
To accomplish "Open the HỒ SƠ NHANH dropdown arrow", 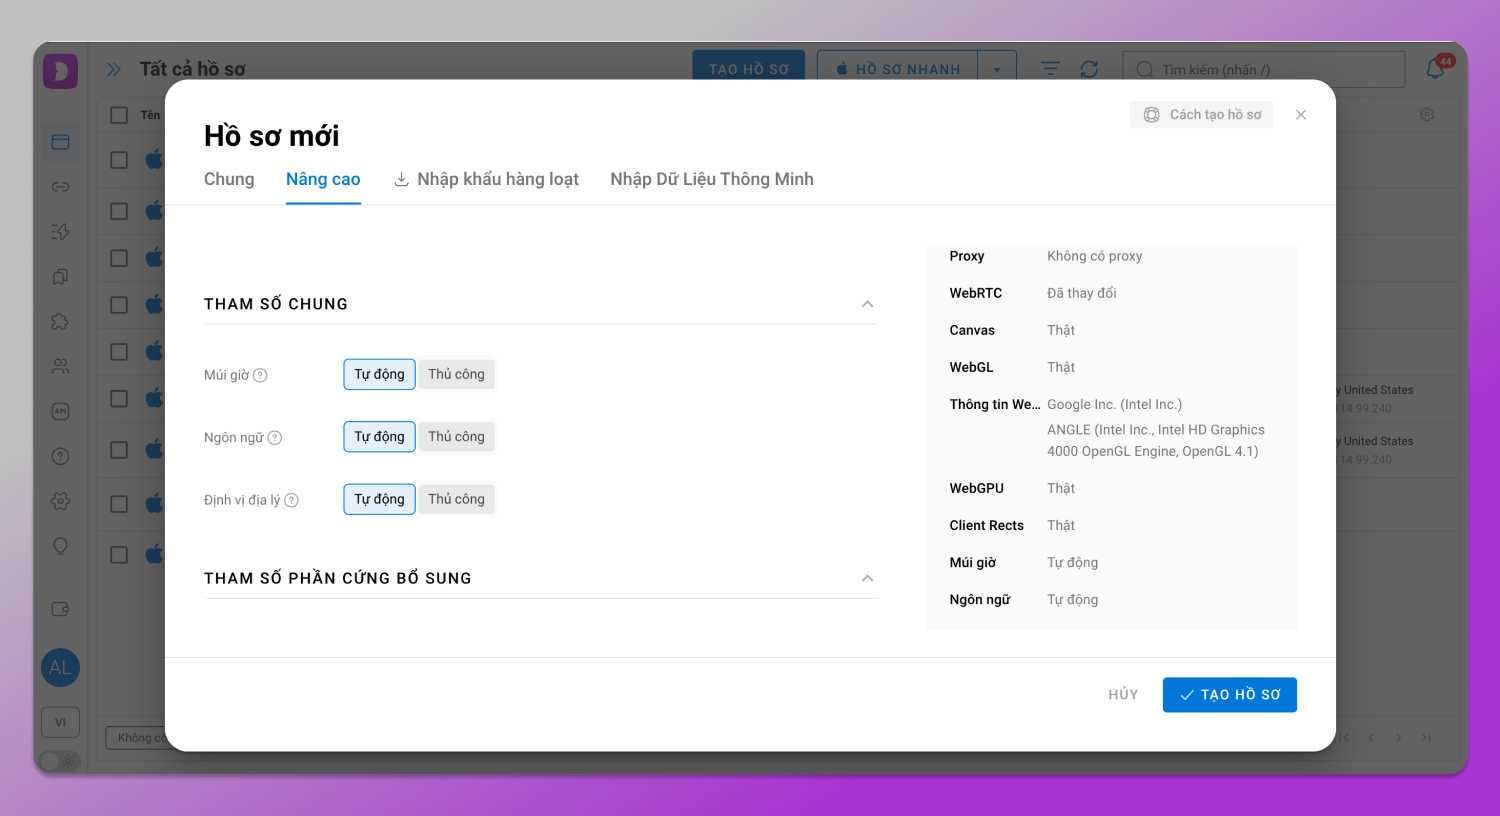I will click(996, 69).
